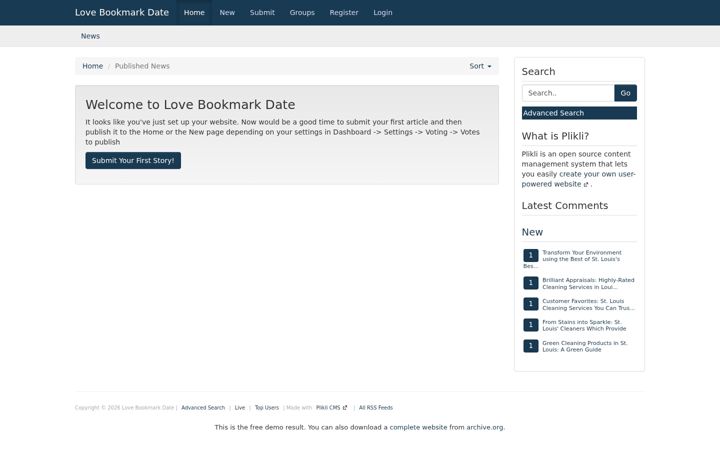The height and width of the screenshot is (450, 720).
Task: Open the All RSS Feeds footer link
Action: pyautogui.click(x=376, y=408)
